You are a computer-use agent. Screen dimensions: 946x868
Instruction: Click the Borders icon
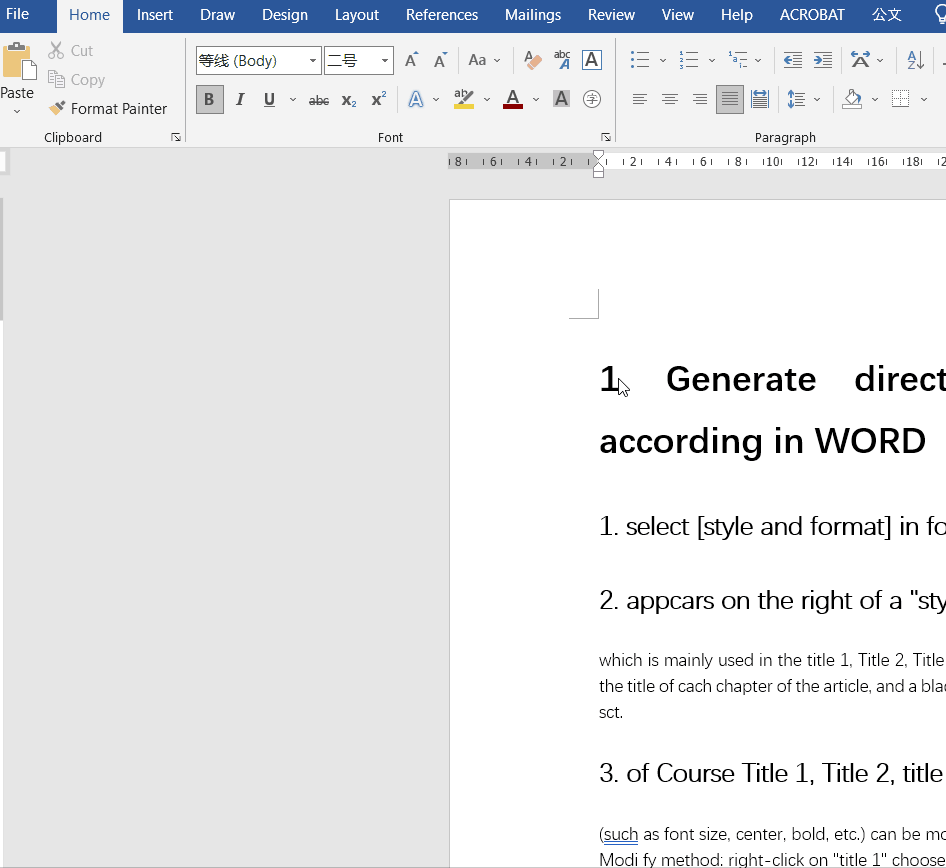[x=900, y=100]
